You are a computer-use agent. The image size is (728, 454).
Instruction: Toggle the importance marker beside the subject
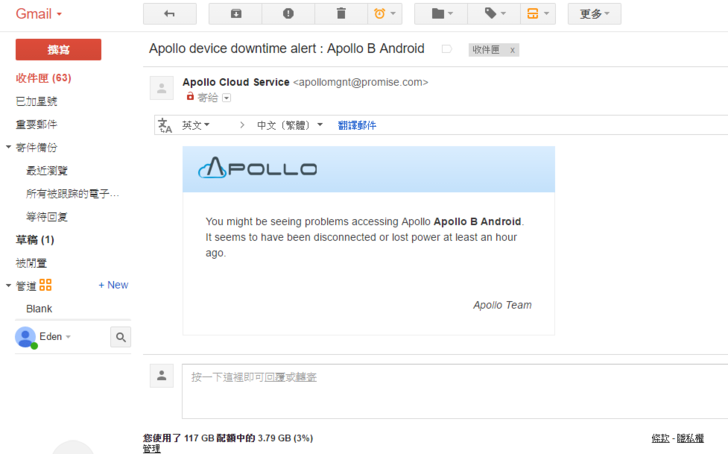(447, 49)
